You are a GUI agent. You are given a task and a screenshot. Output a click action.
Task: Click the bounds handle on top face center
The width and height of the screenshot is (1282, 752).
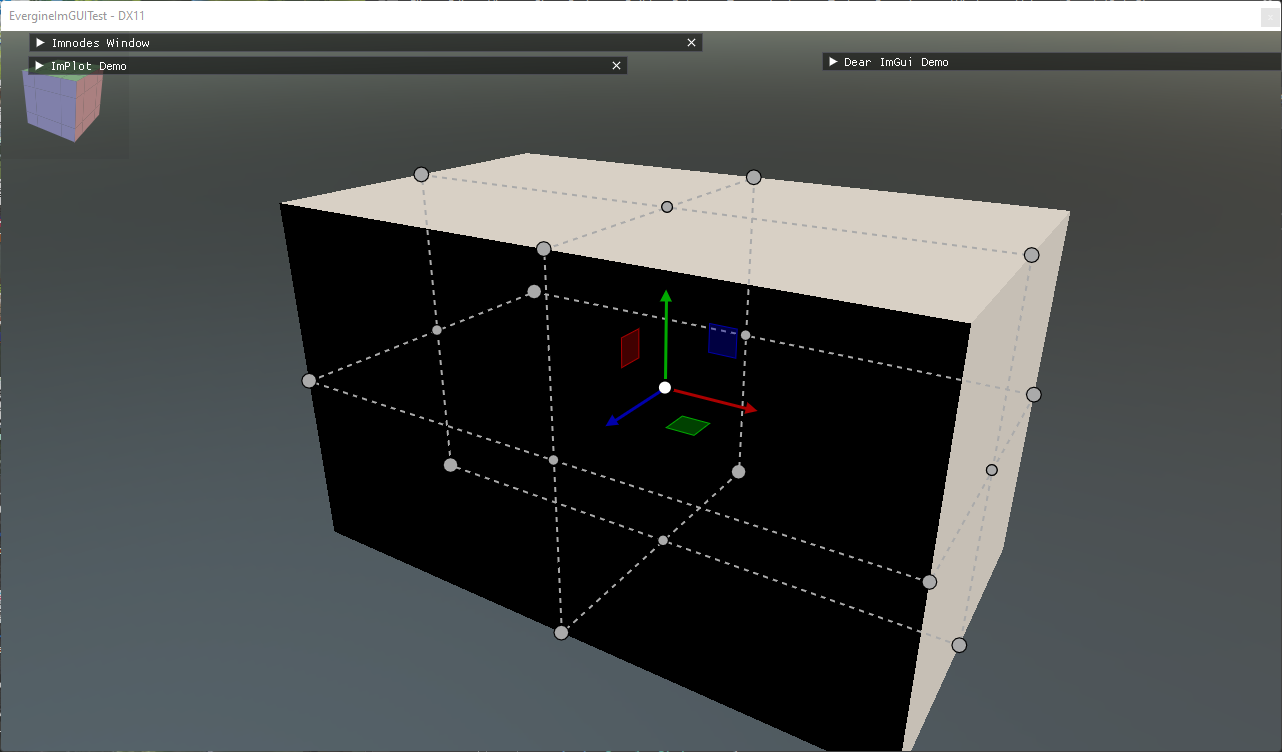[x=667, y=207]
